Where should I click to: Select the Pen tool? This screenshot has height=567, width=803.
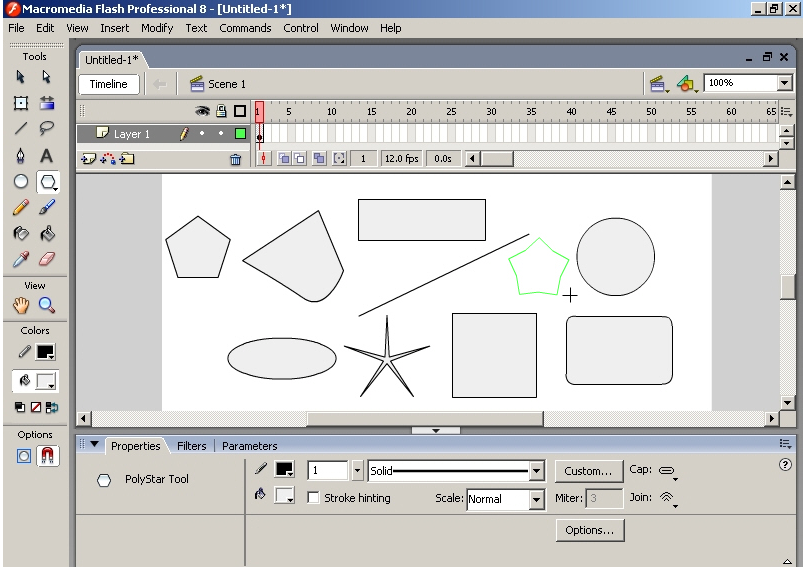(20, 155)
